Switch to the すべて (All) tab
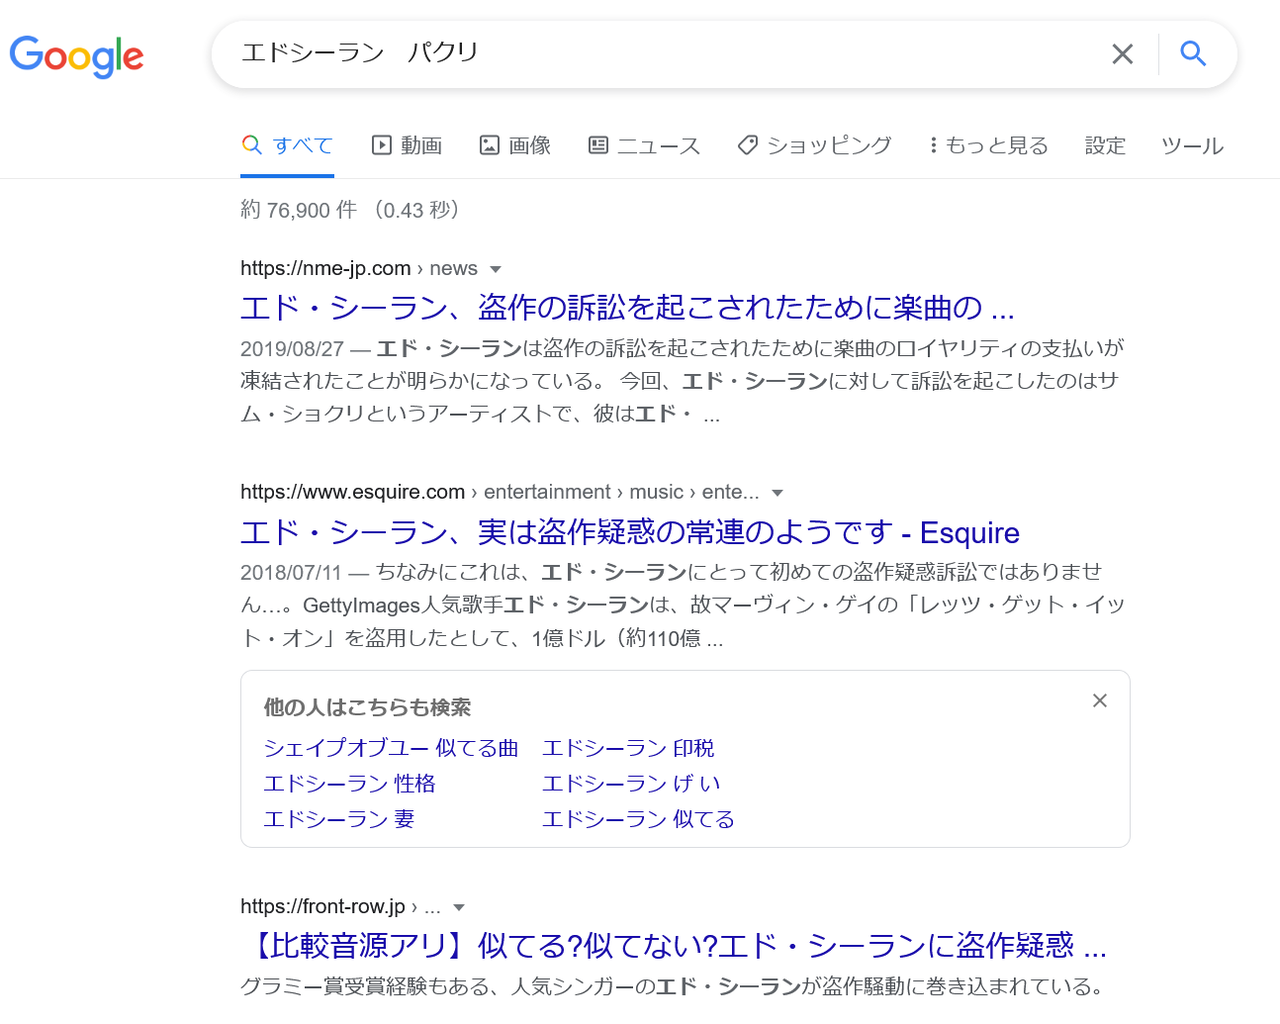The image size is (1280, 1024). pyautogui.click(x=287, y=145)
